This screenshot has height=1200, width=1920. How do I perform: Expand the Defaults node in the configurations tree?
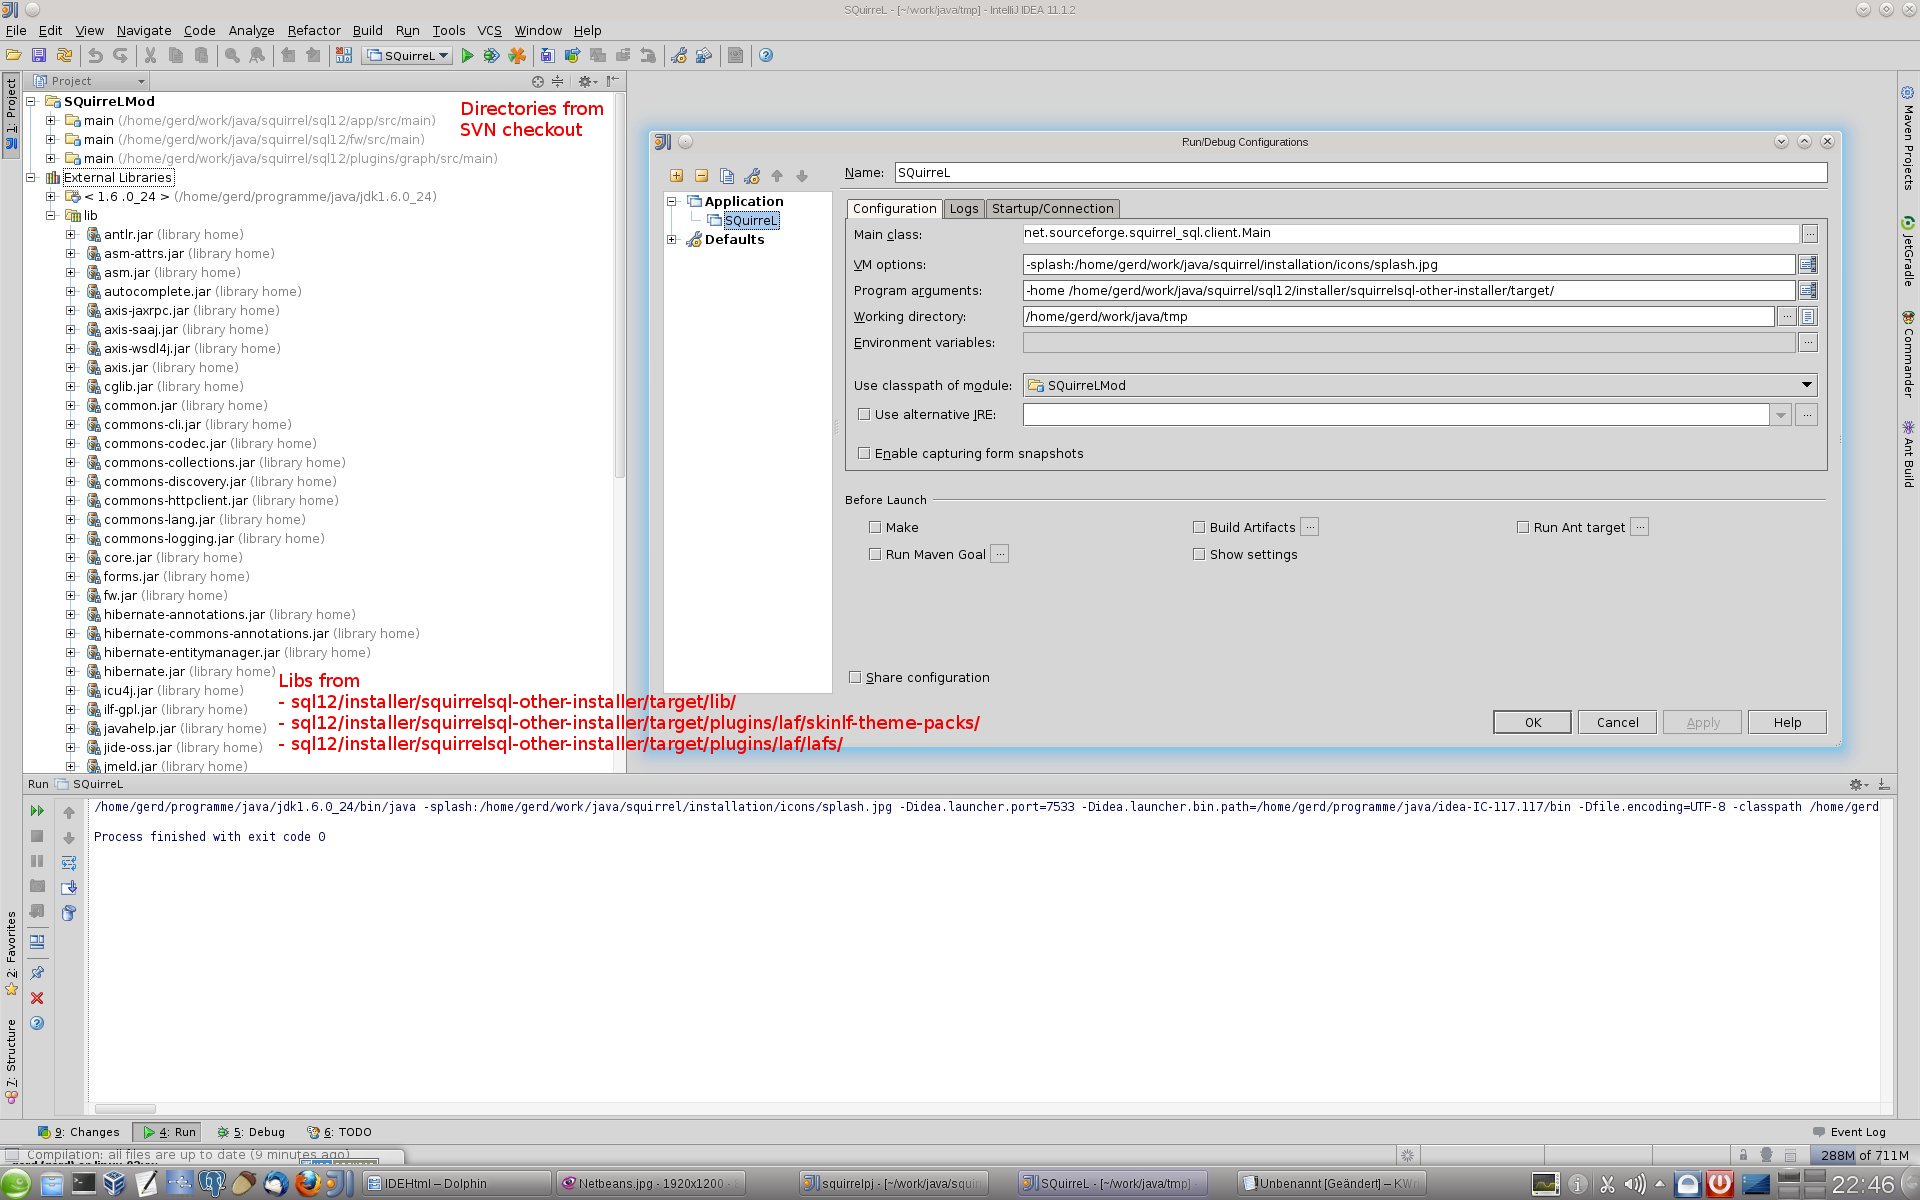672,239
